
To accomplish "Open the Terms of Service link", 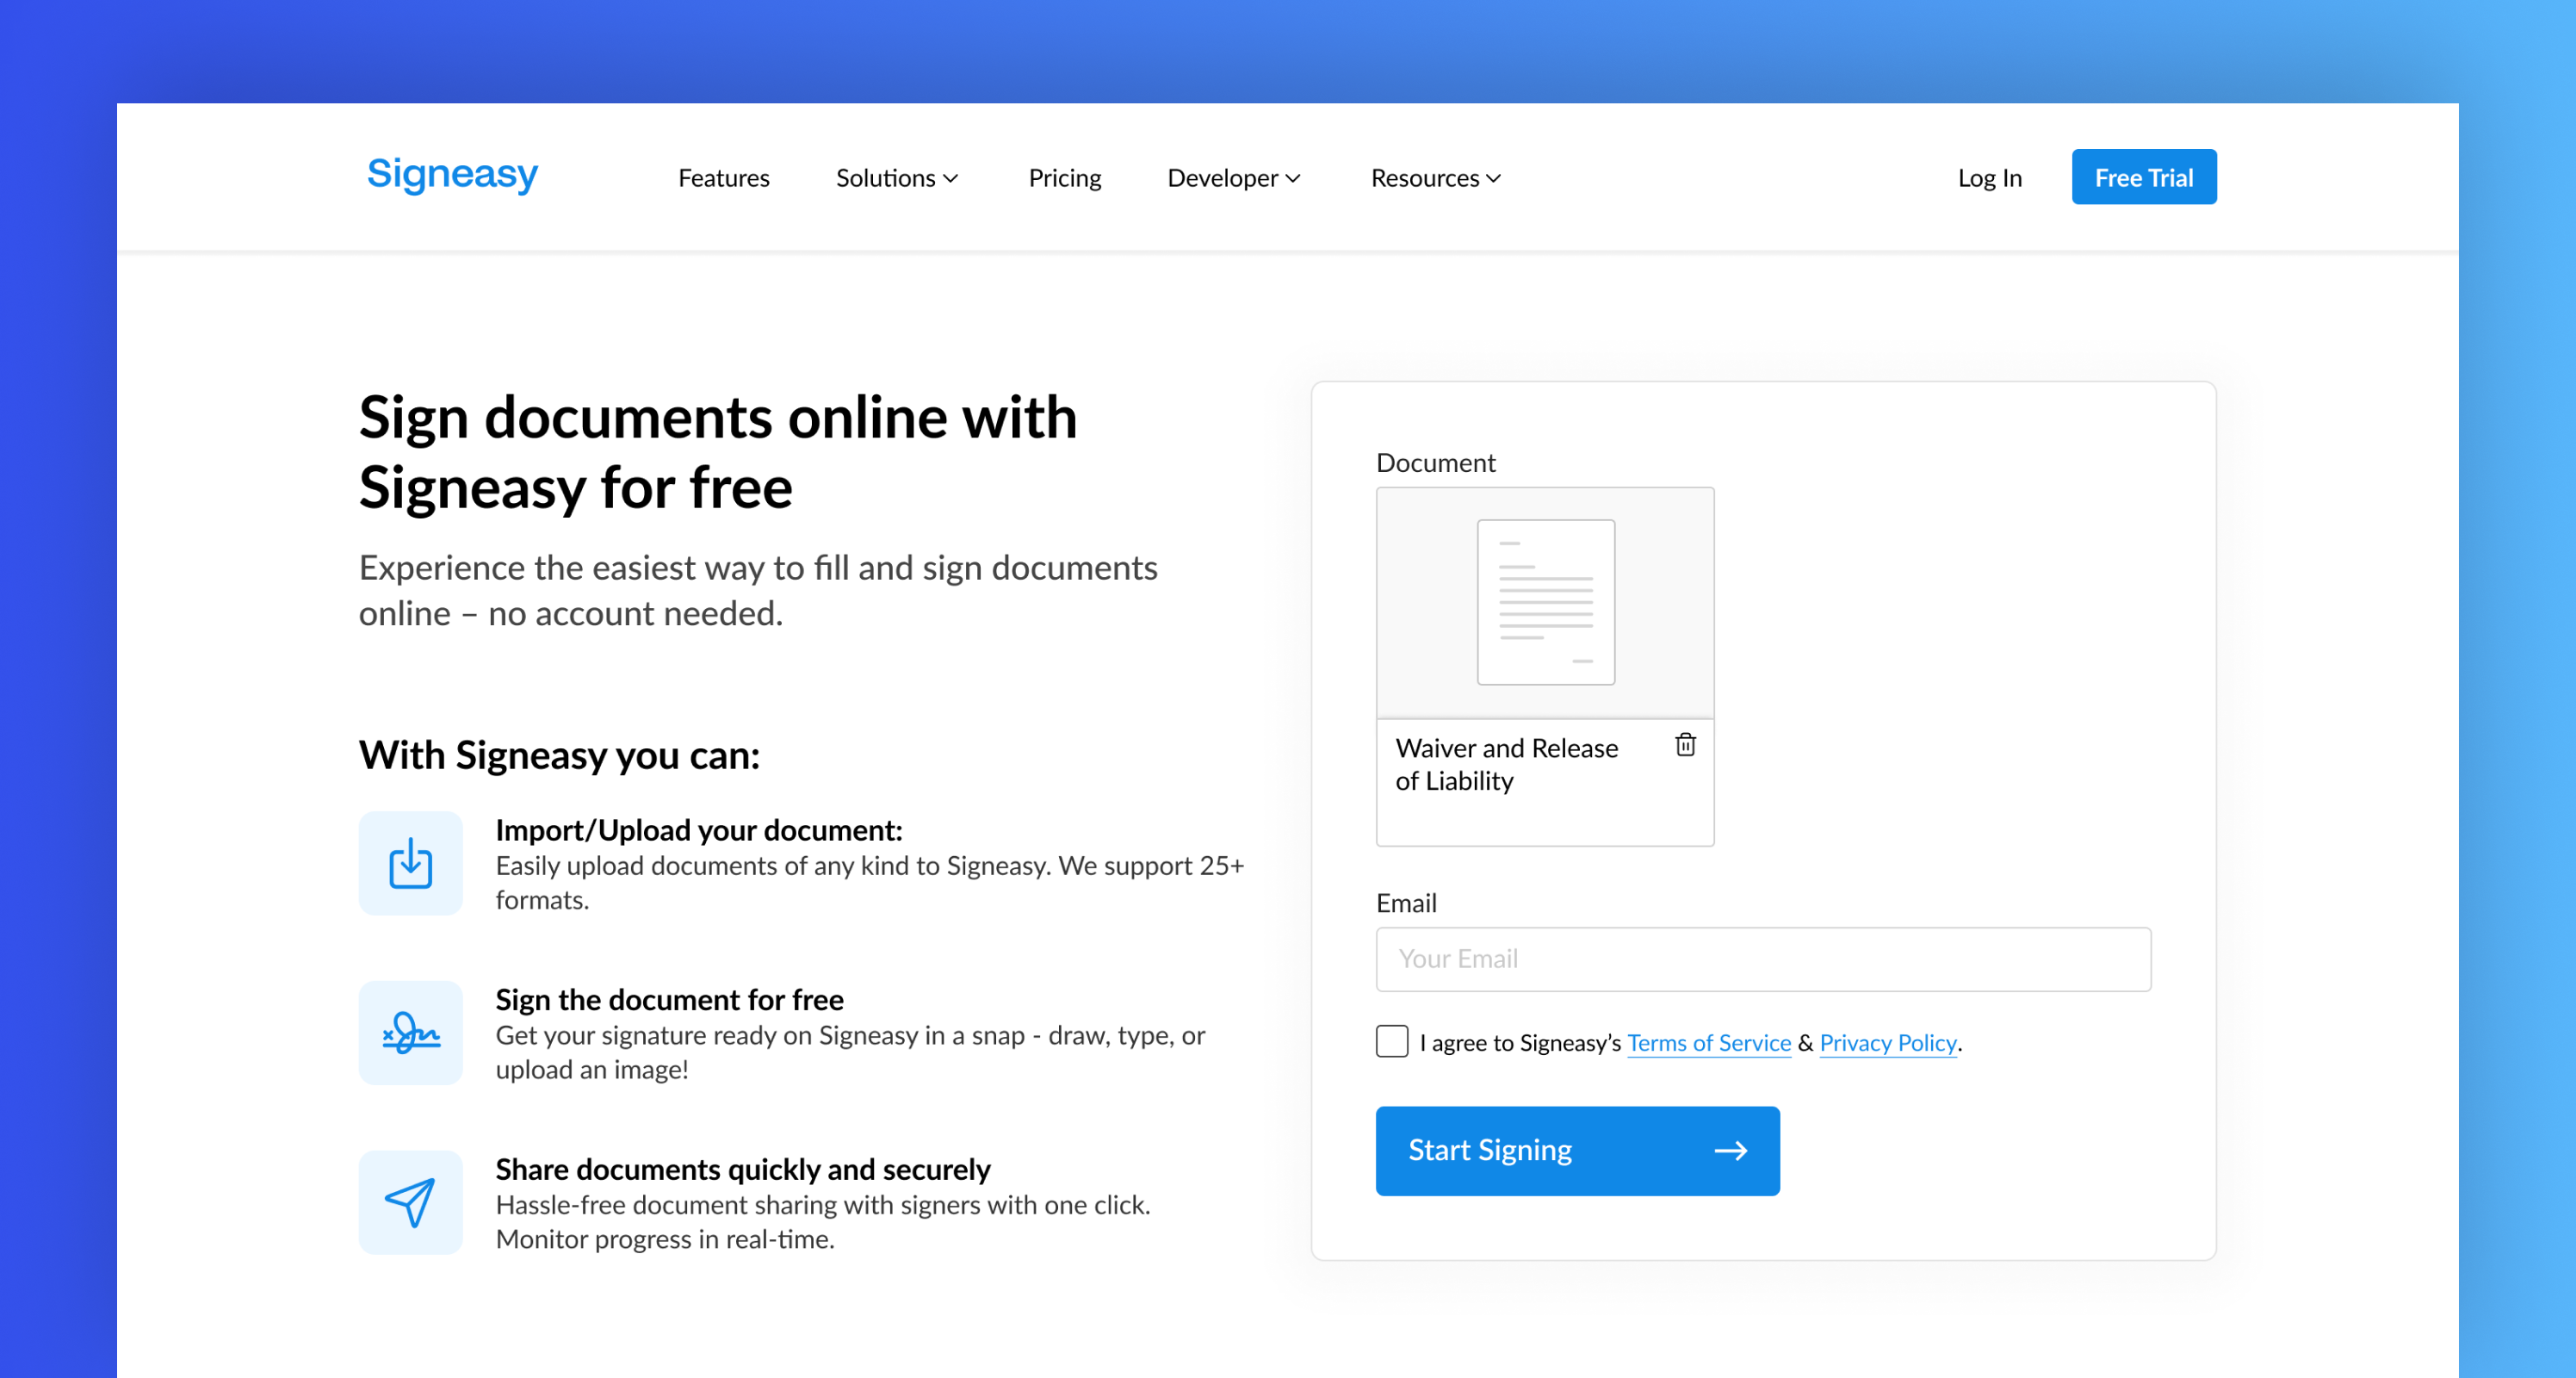I will point(1708,1043).
